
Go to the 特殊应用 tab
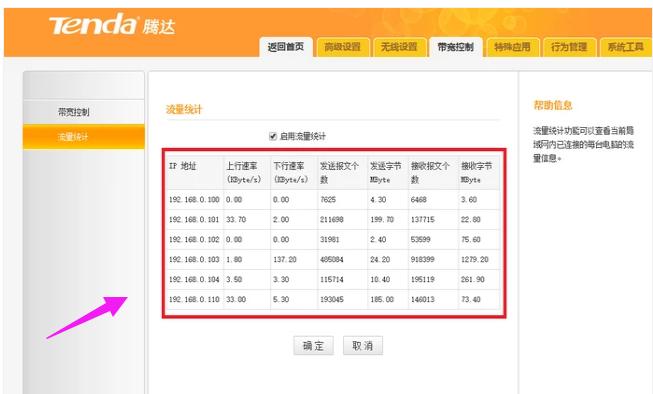point(512,47)
